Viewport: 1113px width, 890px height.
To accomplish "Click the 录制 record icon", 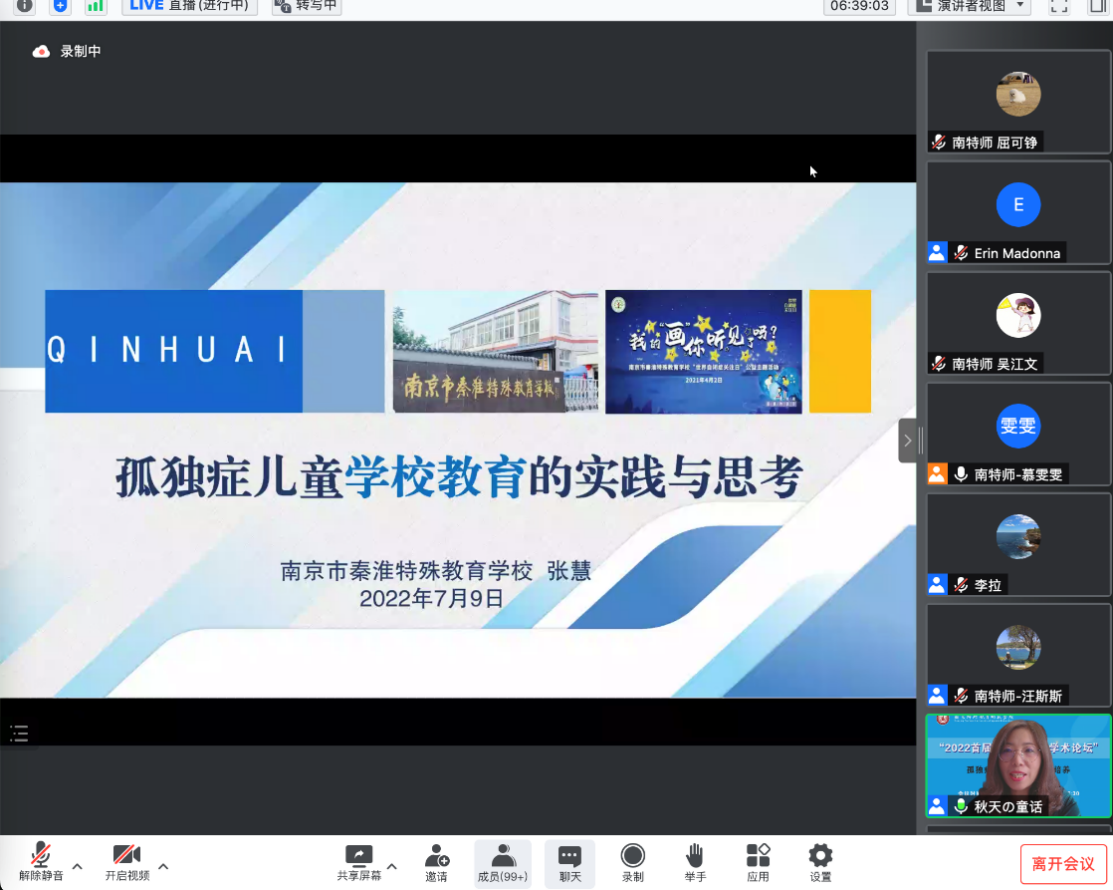I will coord(632,861).
